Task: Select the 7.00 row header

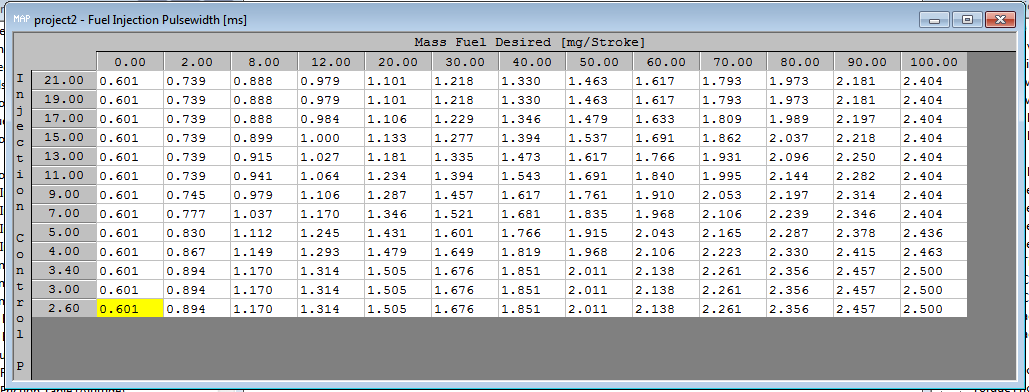Action: (x=64, y=214)
